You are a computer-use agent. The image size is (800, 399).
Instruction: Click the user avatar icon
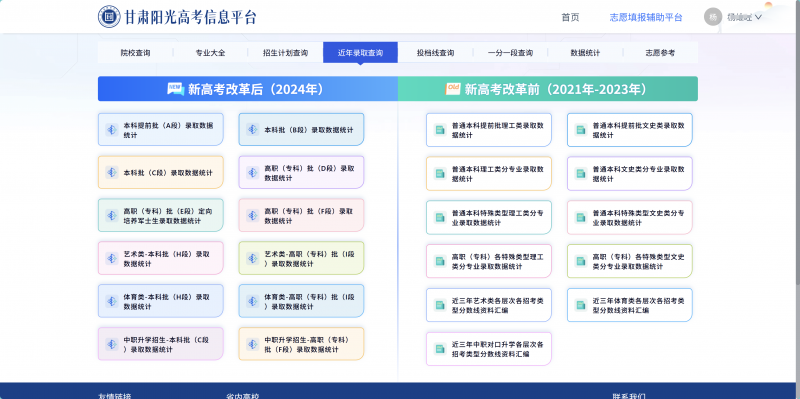pos(713,17)
